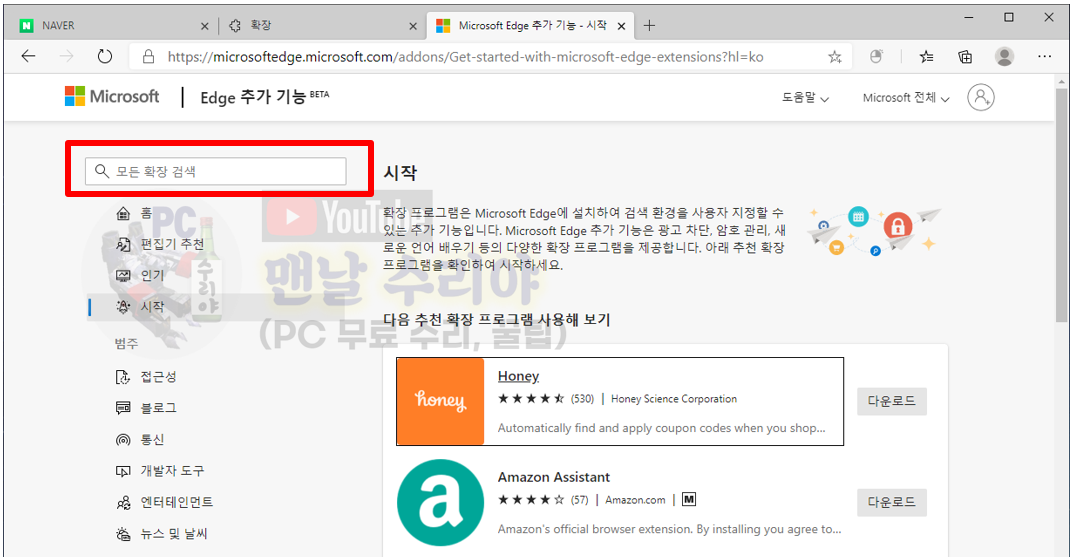
Task: Open the 뉴스 및 날씨 category
Action: tap(162, 534)
